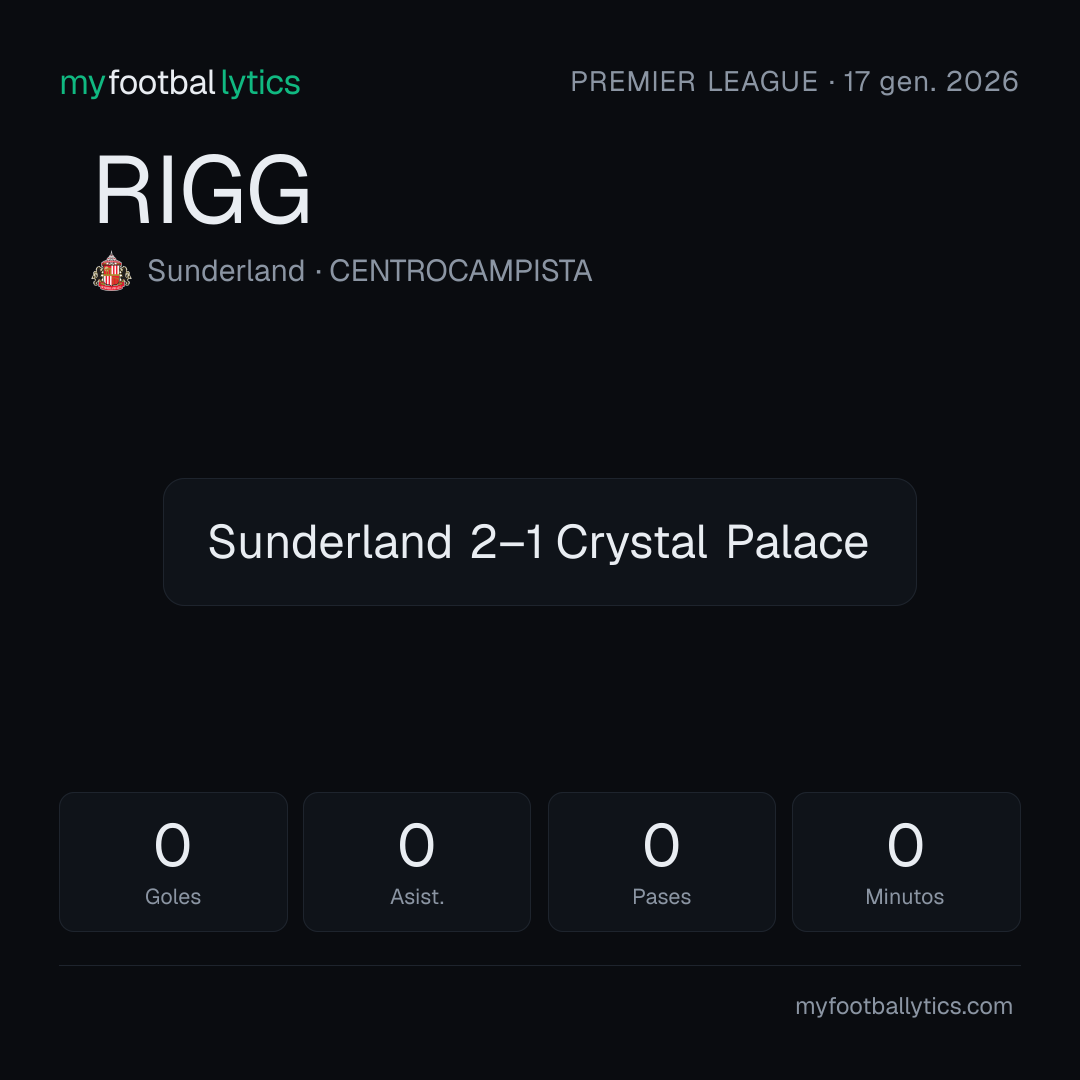Viewport: 1080px width, 1080px height.
Task: Click the 2–1 score in the match card
Action: (x=506, y=542)
